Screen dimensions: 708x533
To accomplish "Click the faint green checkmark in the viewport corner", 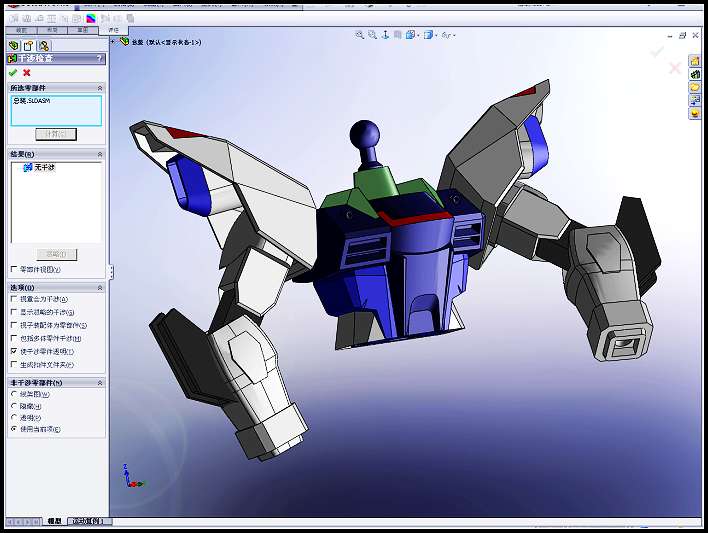I will click(x=657, y=51).
